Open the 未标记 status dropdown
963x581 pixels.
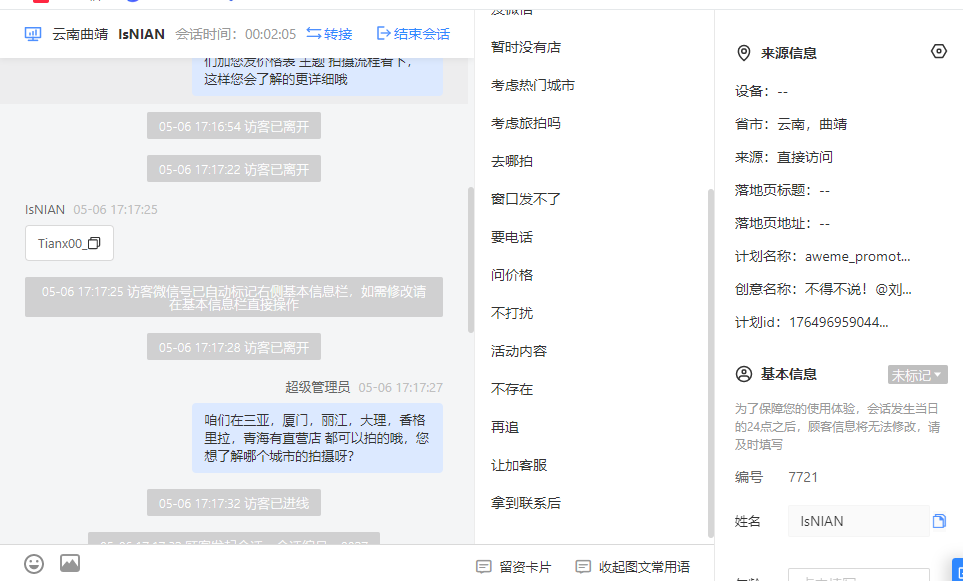pyautogui.click(x=918, y=375)
